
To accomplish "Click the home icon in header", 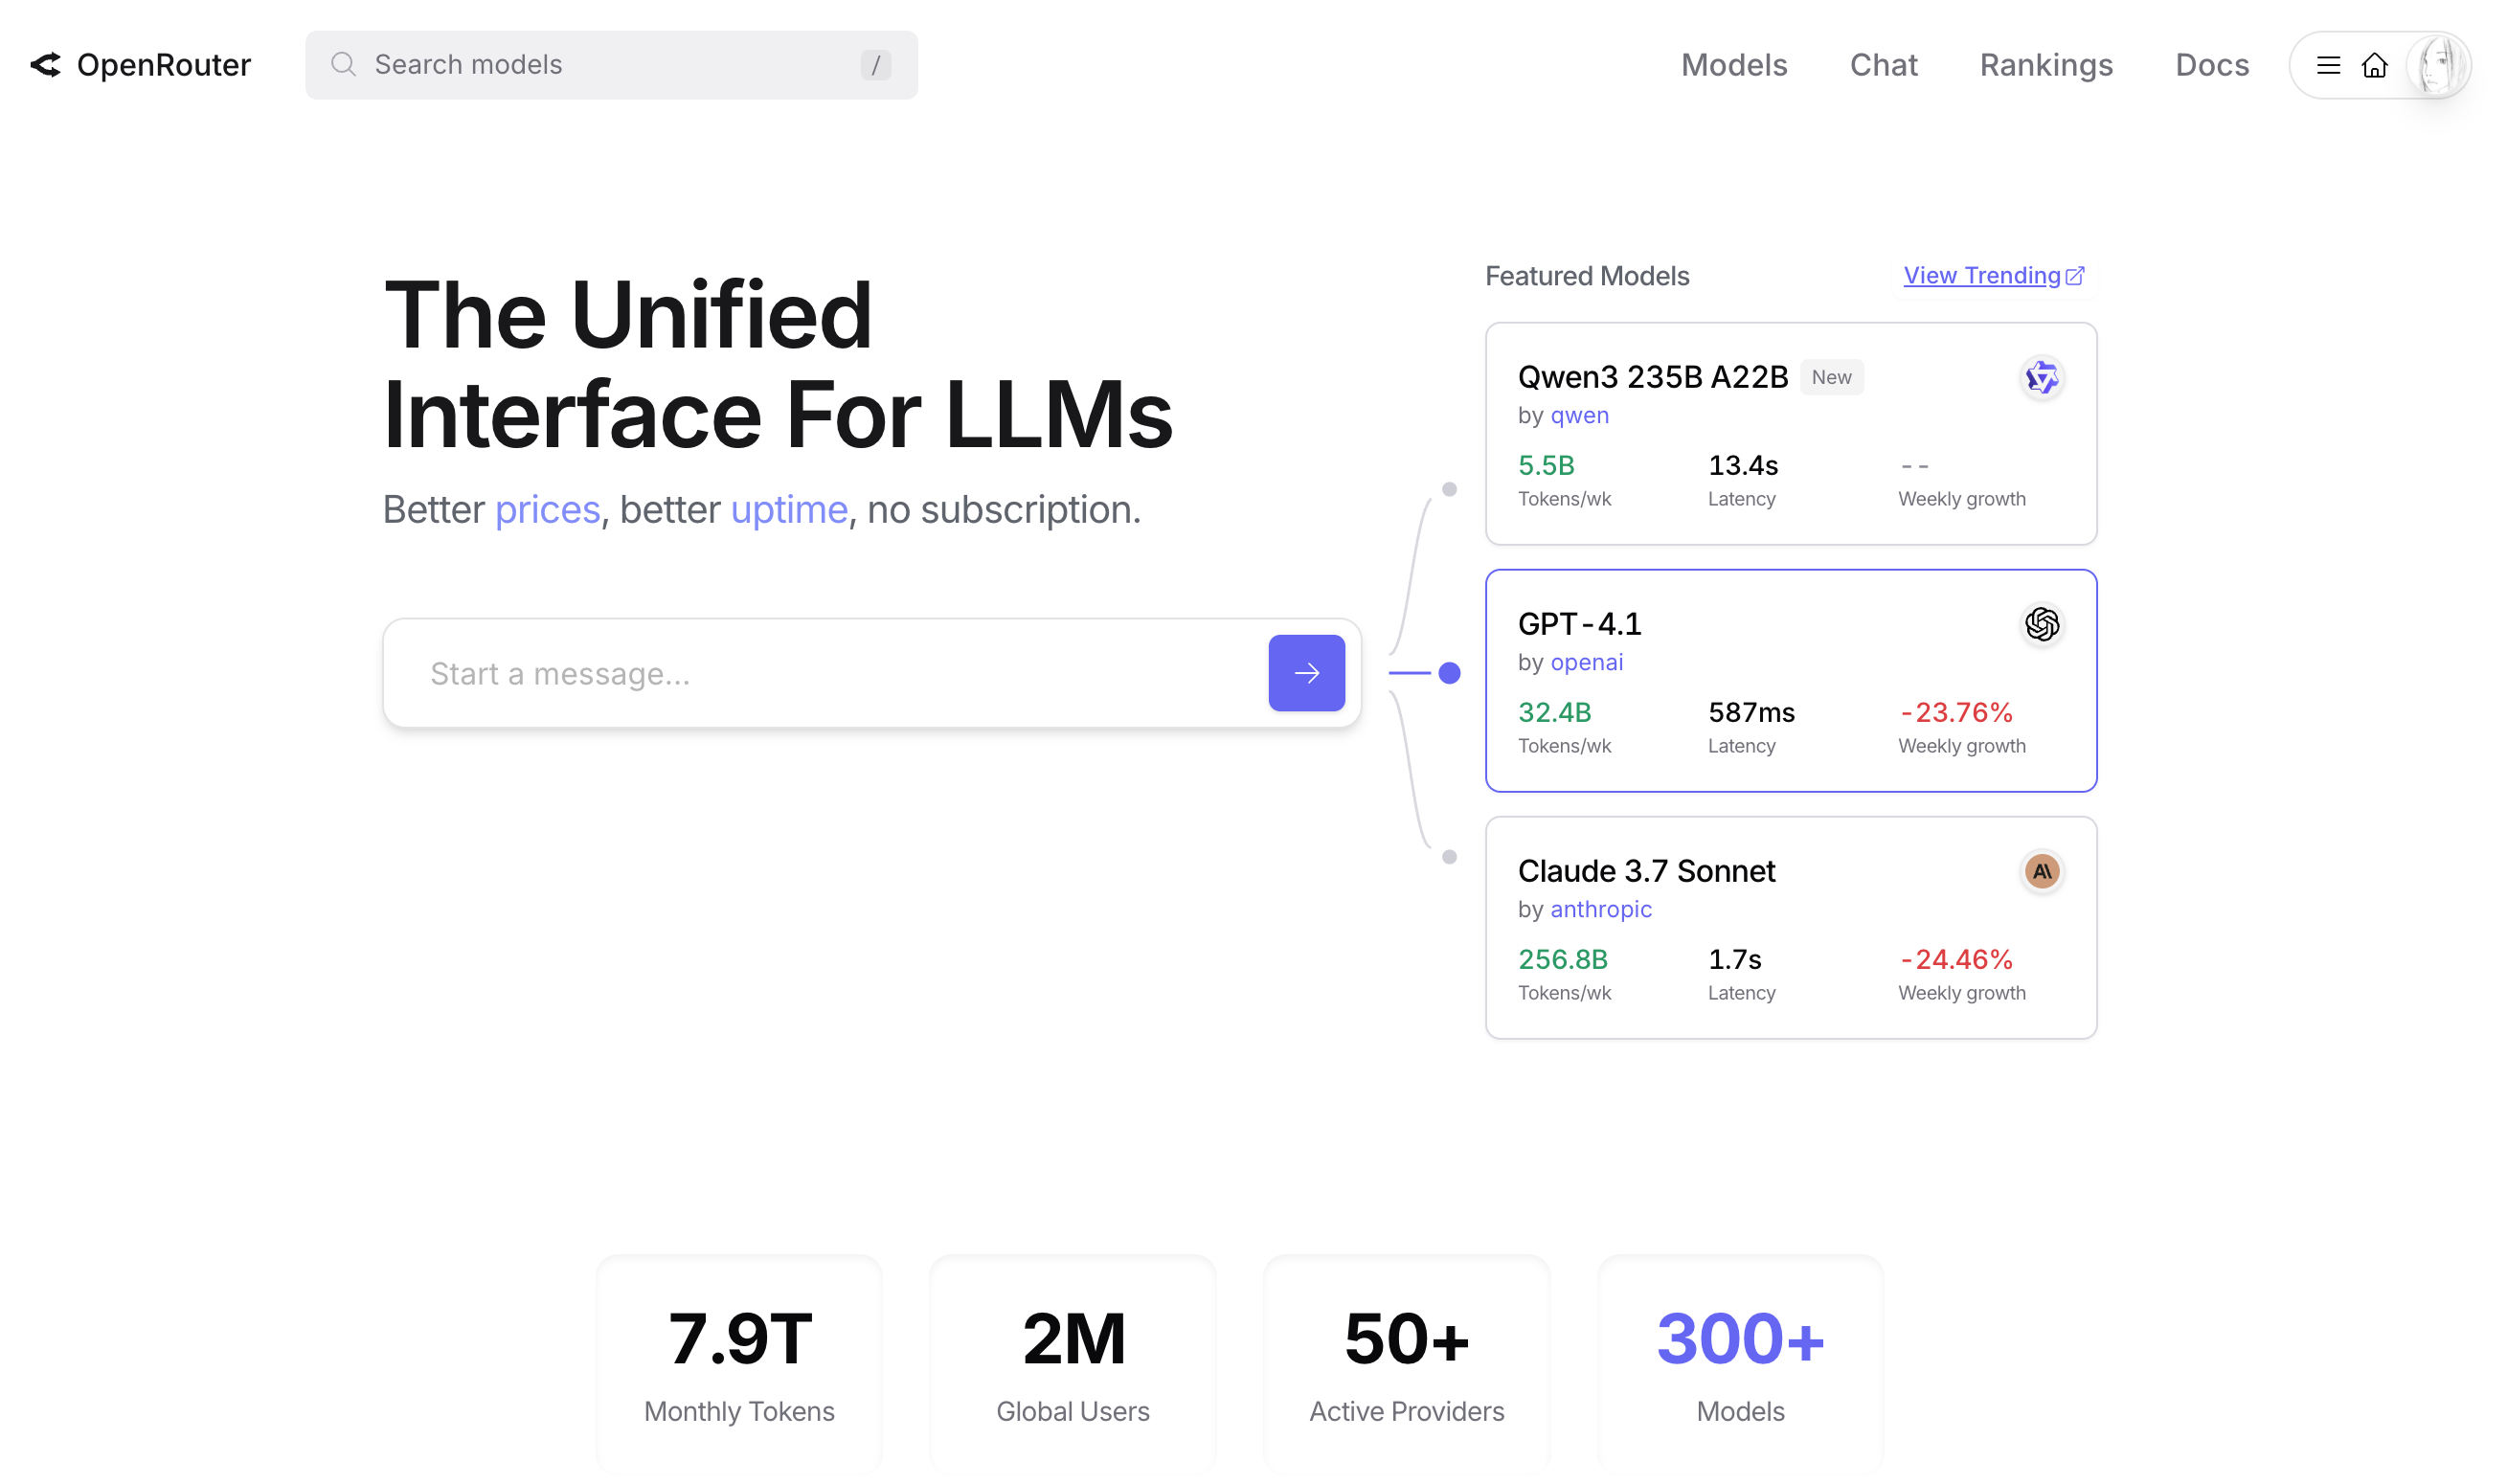I will click(x=2373, y=66).
